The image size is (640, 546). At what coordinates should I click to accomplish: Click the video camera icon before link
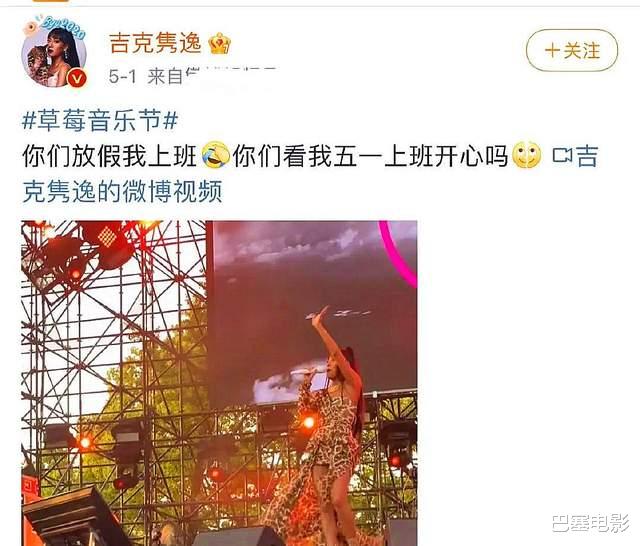pos(562,156)
